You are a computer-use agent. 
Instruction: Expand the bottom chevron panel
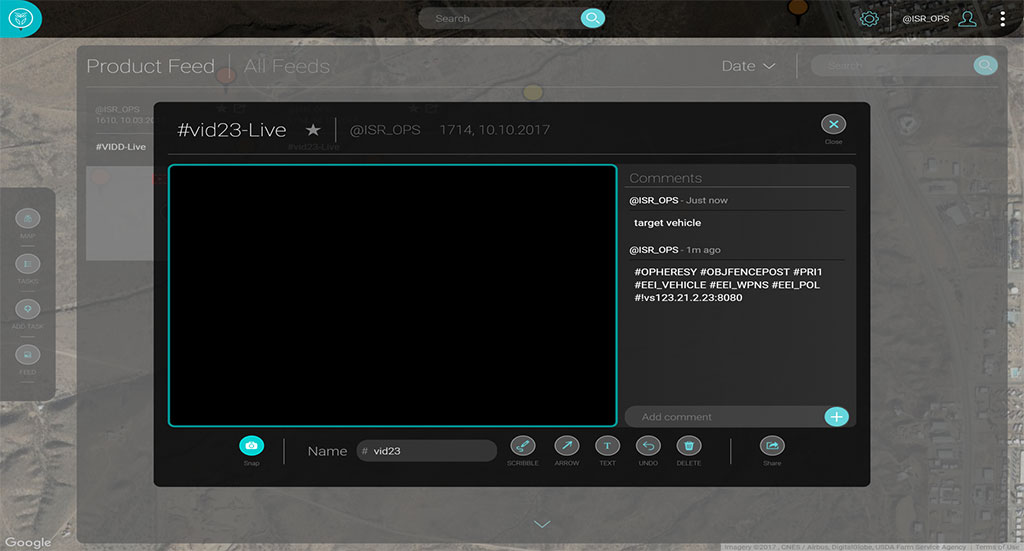(x=542, y=524)
